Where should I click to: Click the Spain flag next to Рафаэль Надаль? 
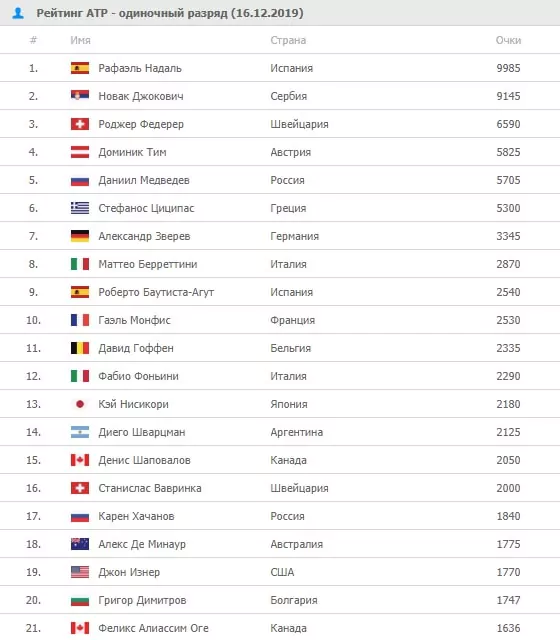point(80,68)
